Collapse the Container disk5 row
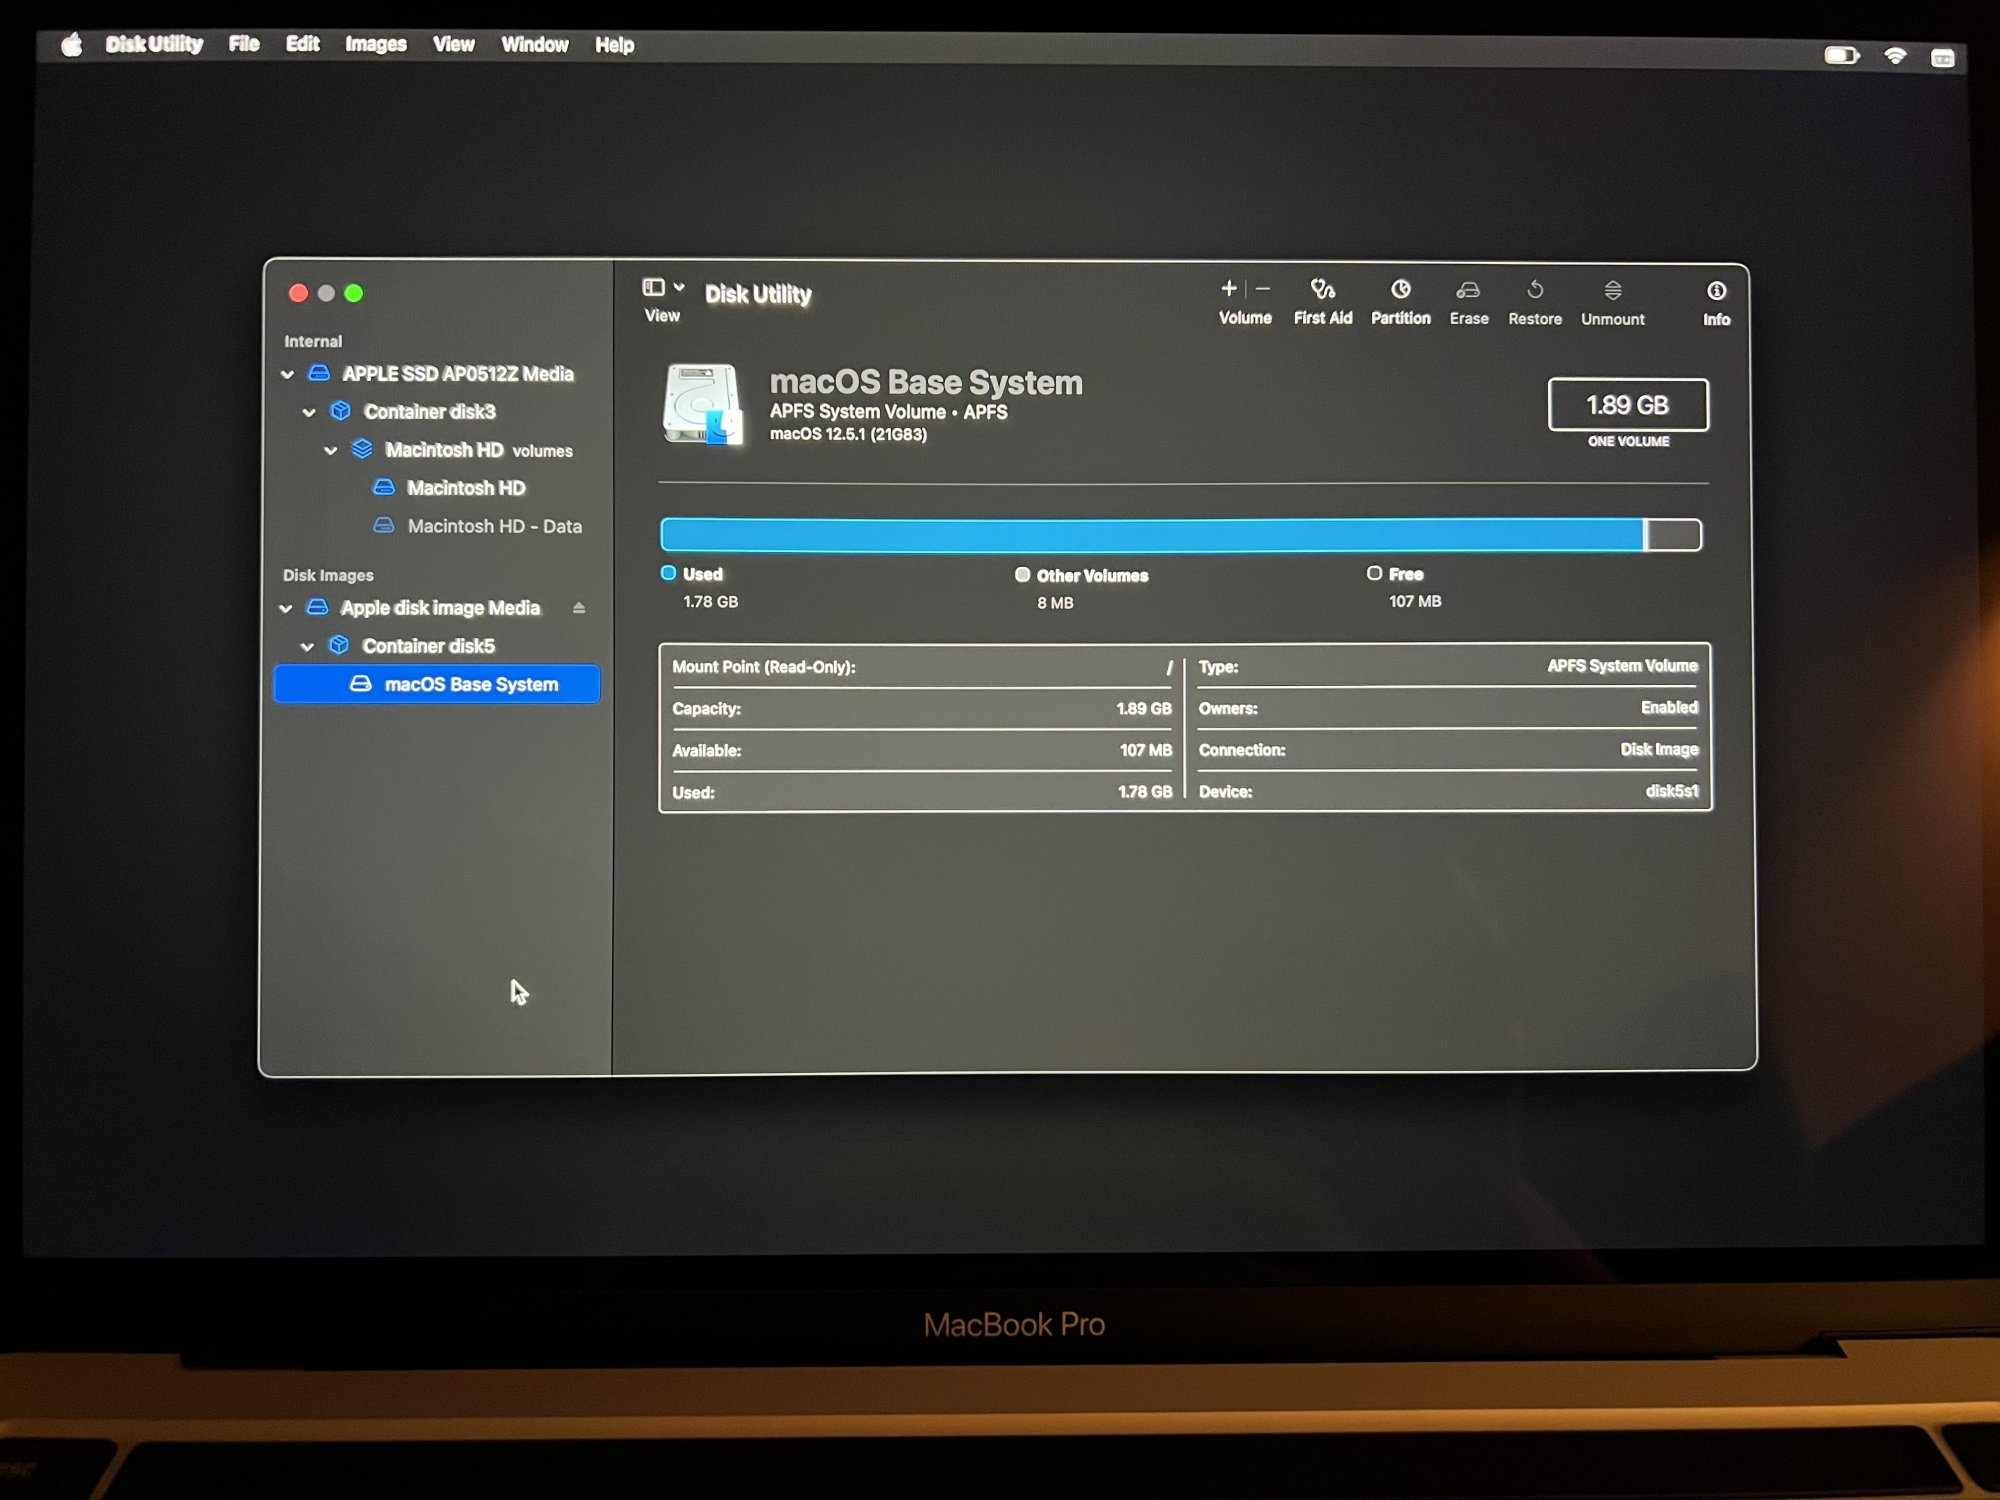2000x1500 pixels. 307,646
